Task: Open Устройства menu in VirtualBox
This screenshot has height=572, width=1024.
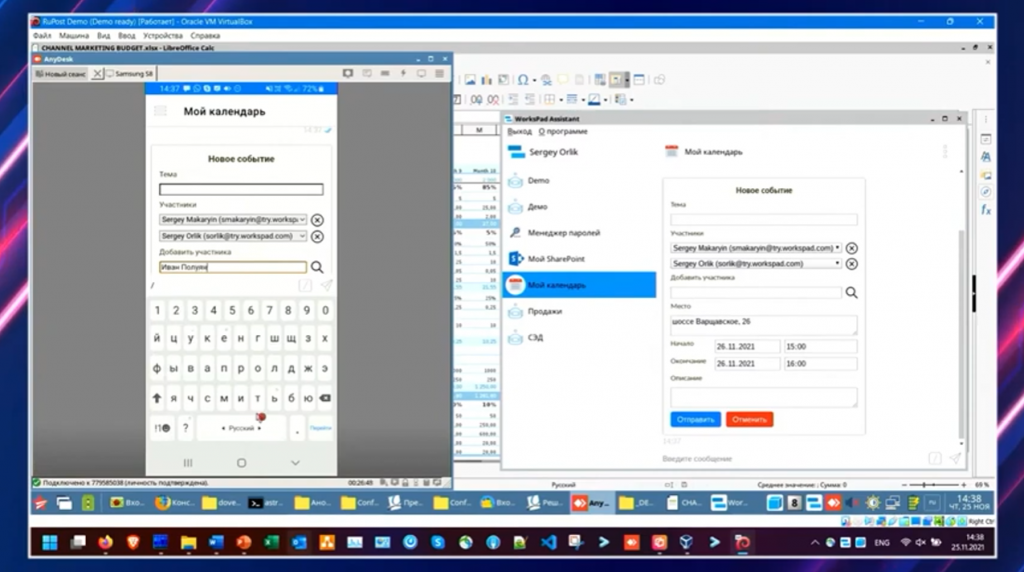Action: tap(163, 35)
